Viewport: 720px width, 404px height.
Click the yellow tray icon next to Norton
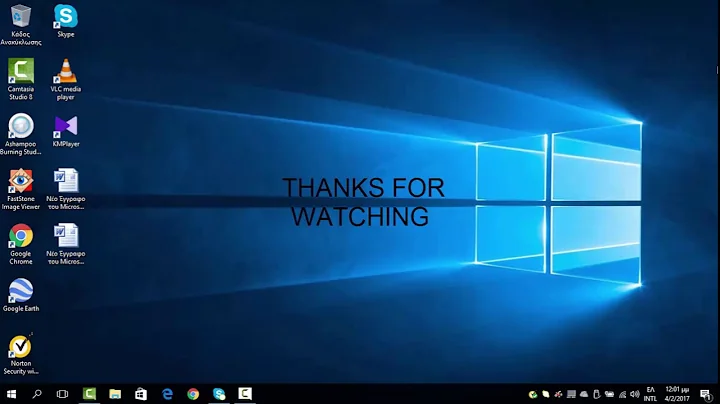[x=546, y=394]
